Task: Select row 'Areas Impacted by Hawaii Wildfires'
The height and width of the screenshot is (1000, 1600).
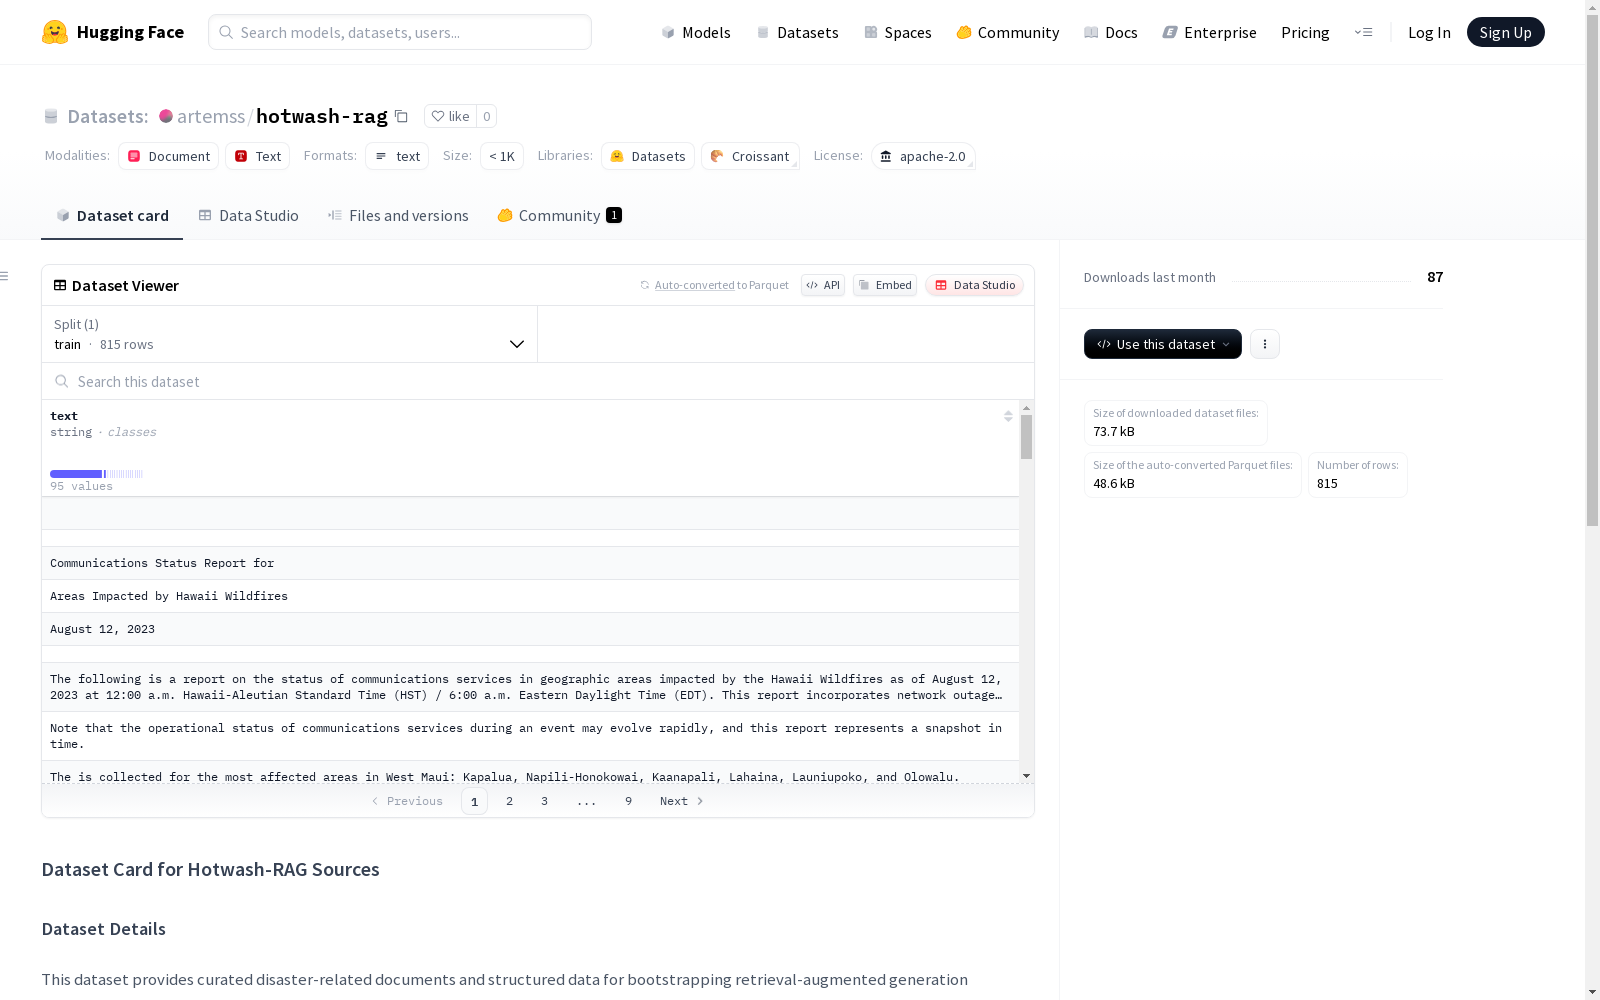Action: pyautogui.click(x=530, y=596)
